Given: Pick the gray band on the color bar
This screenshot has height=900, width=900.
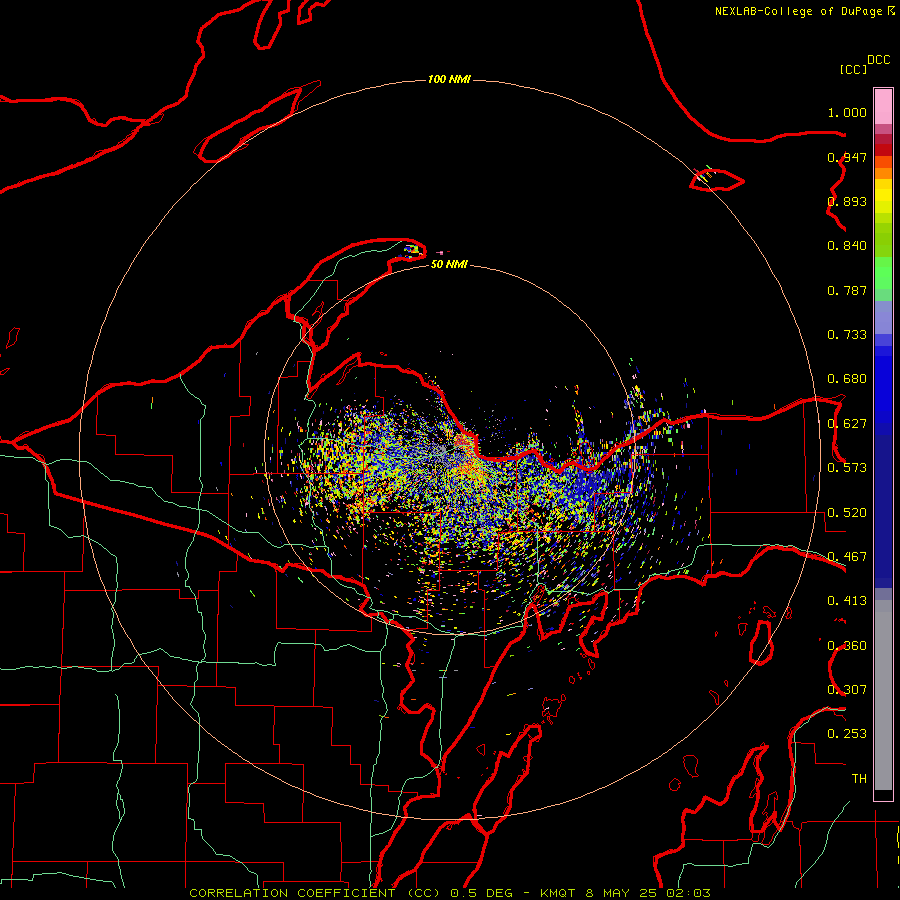Looking at the screenshot, I should coord(883,695).
